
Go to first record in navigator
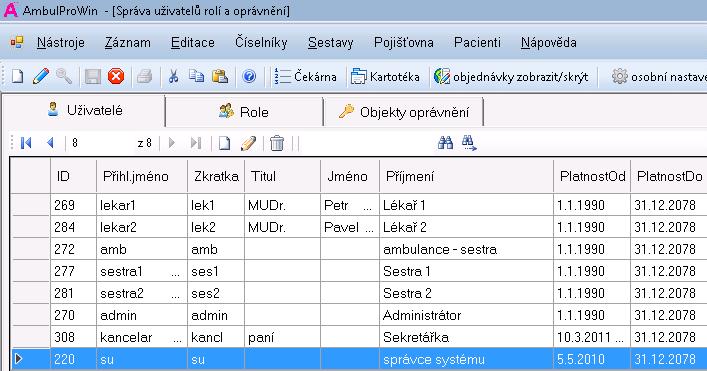(26, 143)
